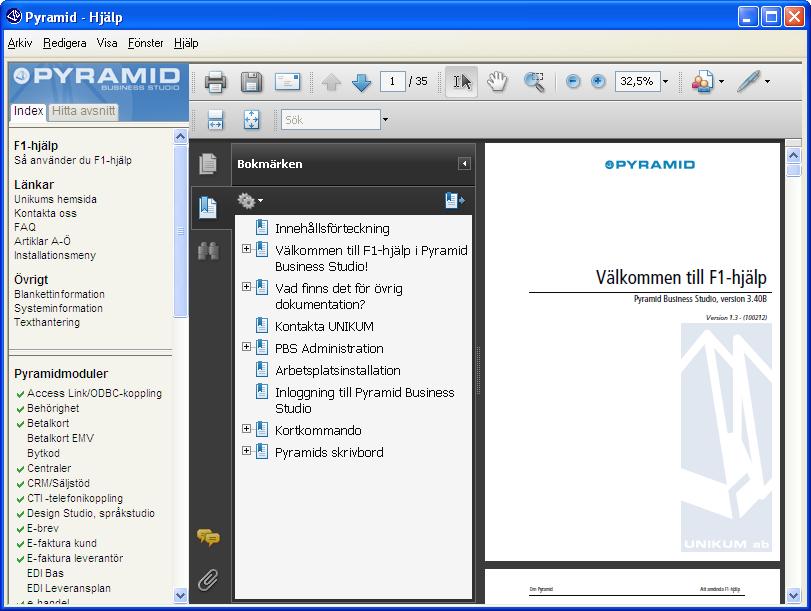Click the Zoom in plus button
The width and height of the screenshot is (811, 611).
[x=598, y=81]
